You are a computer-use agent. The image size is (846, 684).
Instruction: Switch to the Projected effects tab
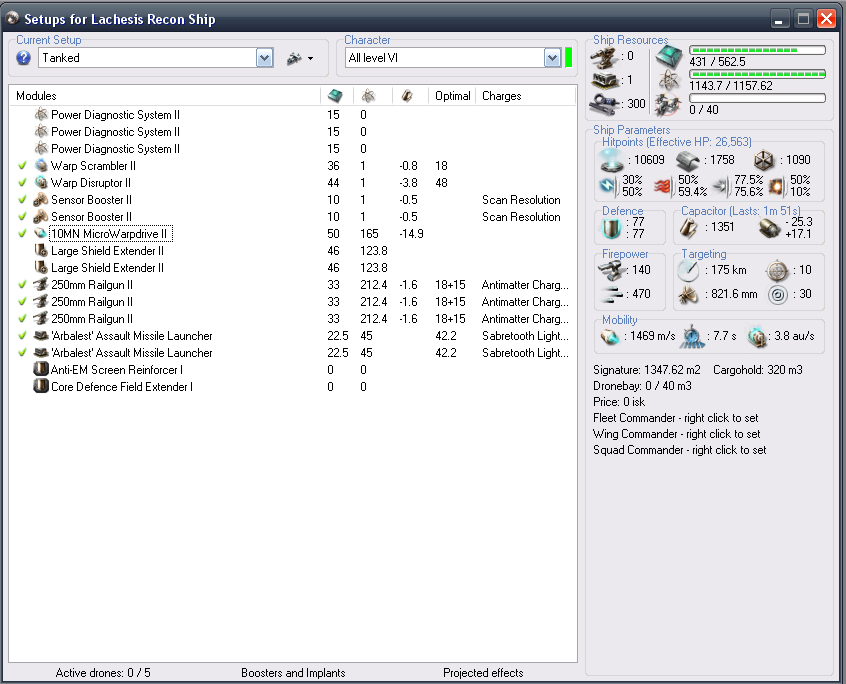click(483, 673)
